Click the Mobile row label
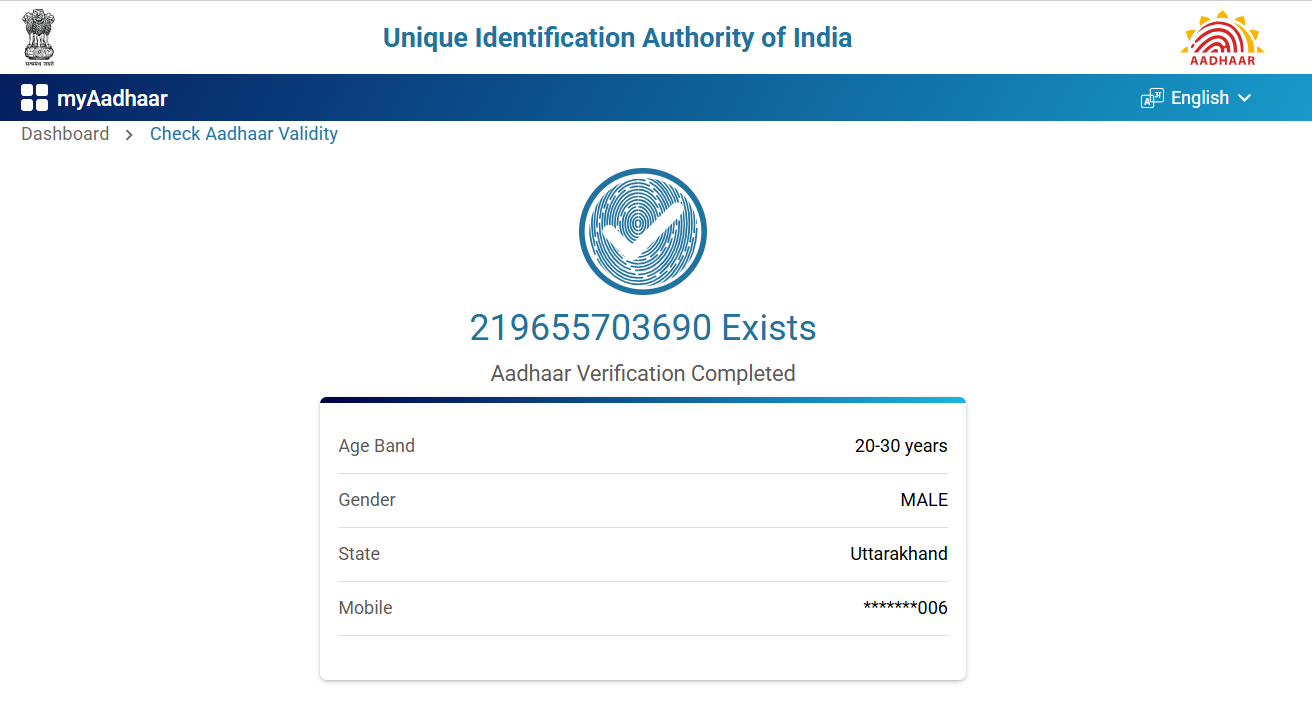This screenshot has width=1312, height=702. [365, 608]
